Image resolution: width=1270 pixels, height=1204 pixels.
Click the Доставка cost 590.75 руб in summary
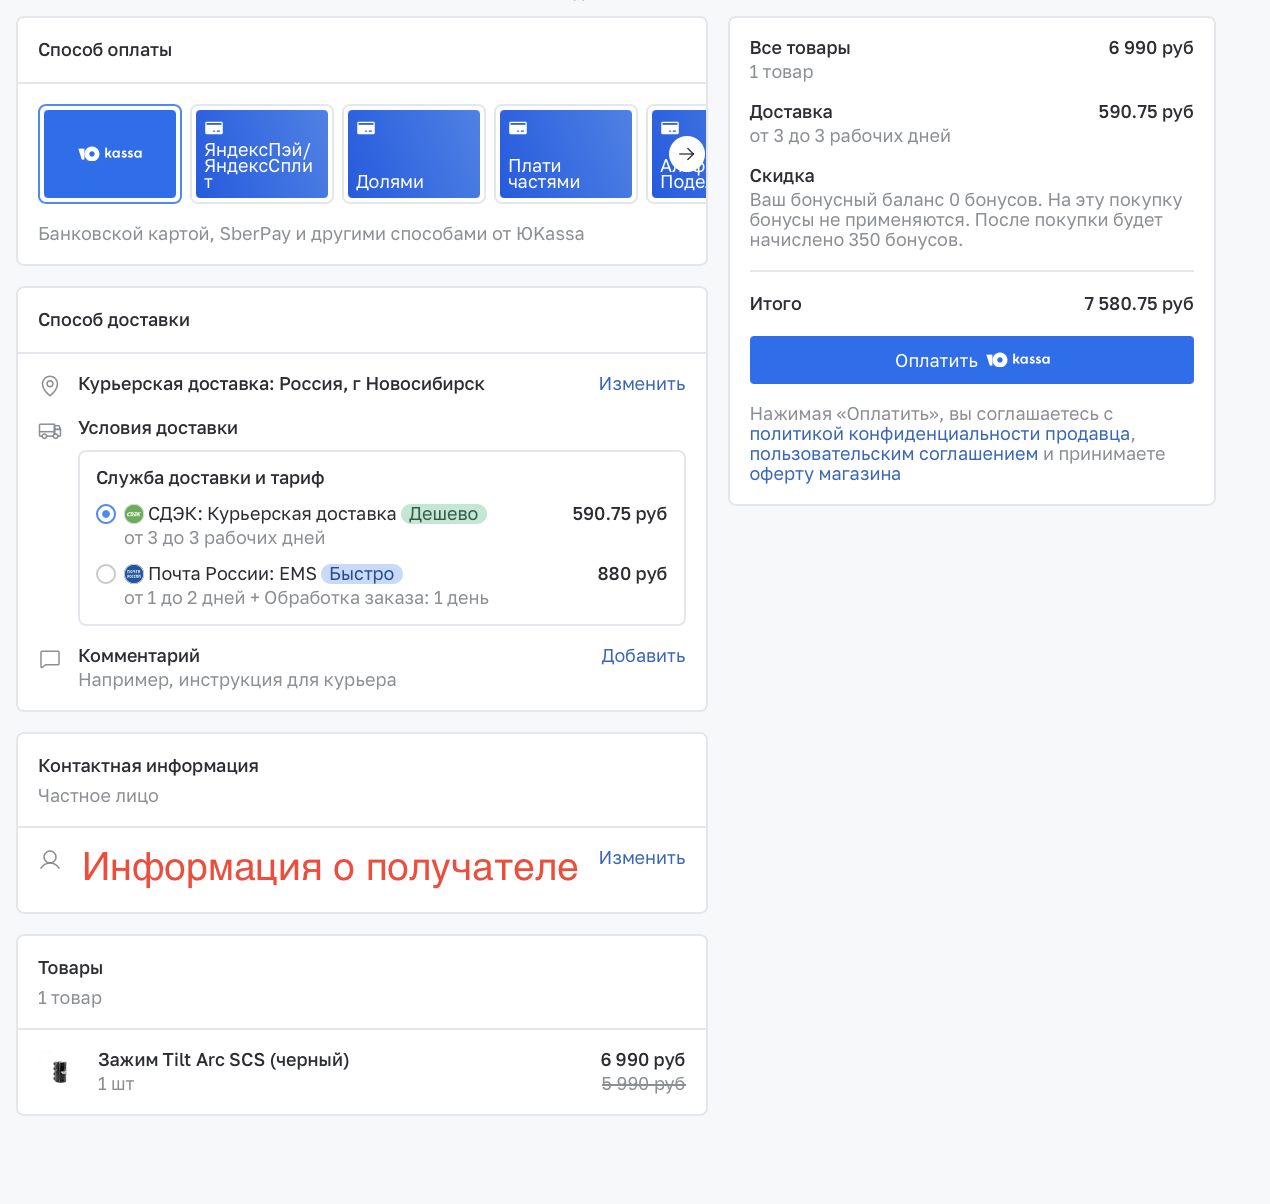[x=1146, y=112]
